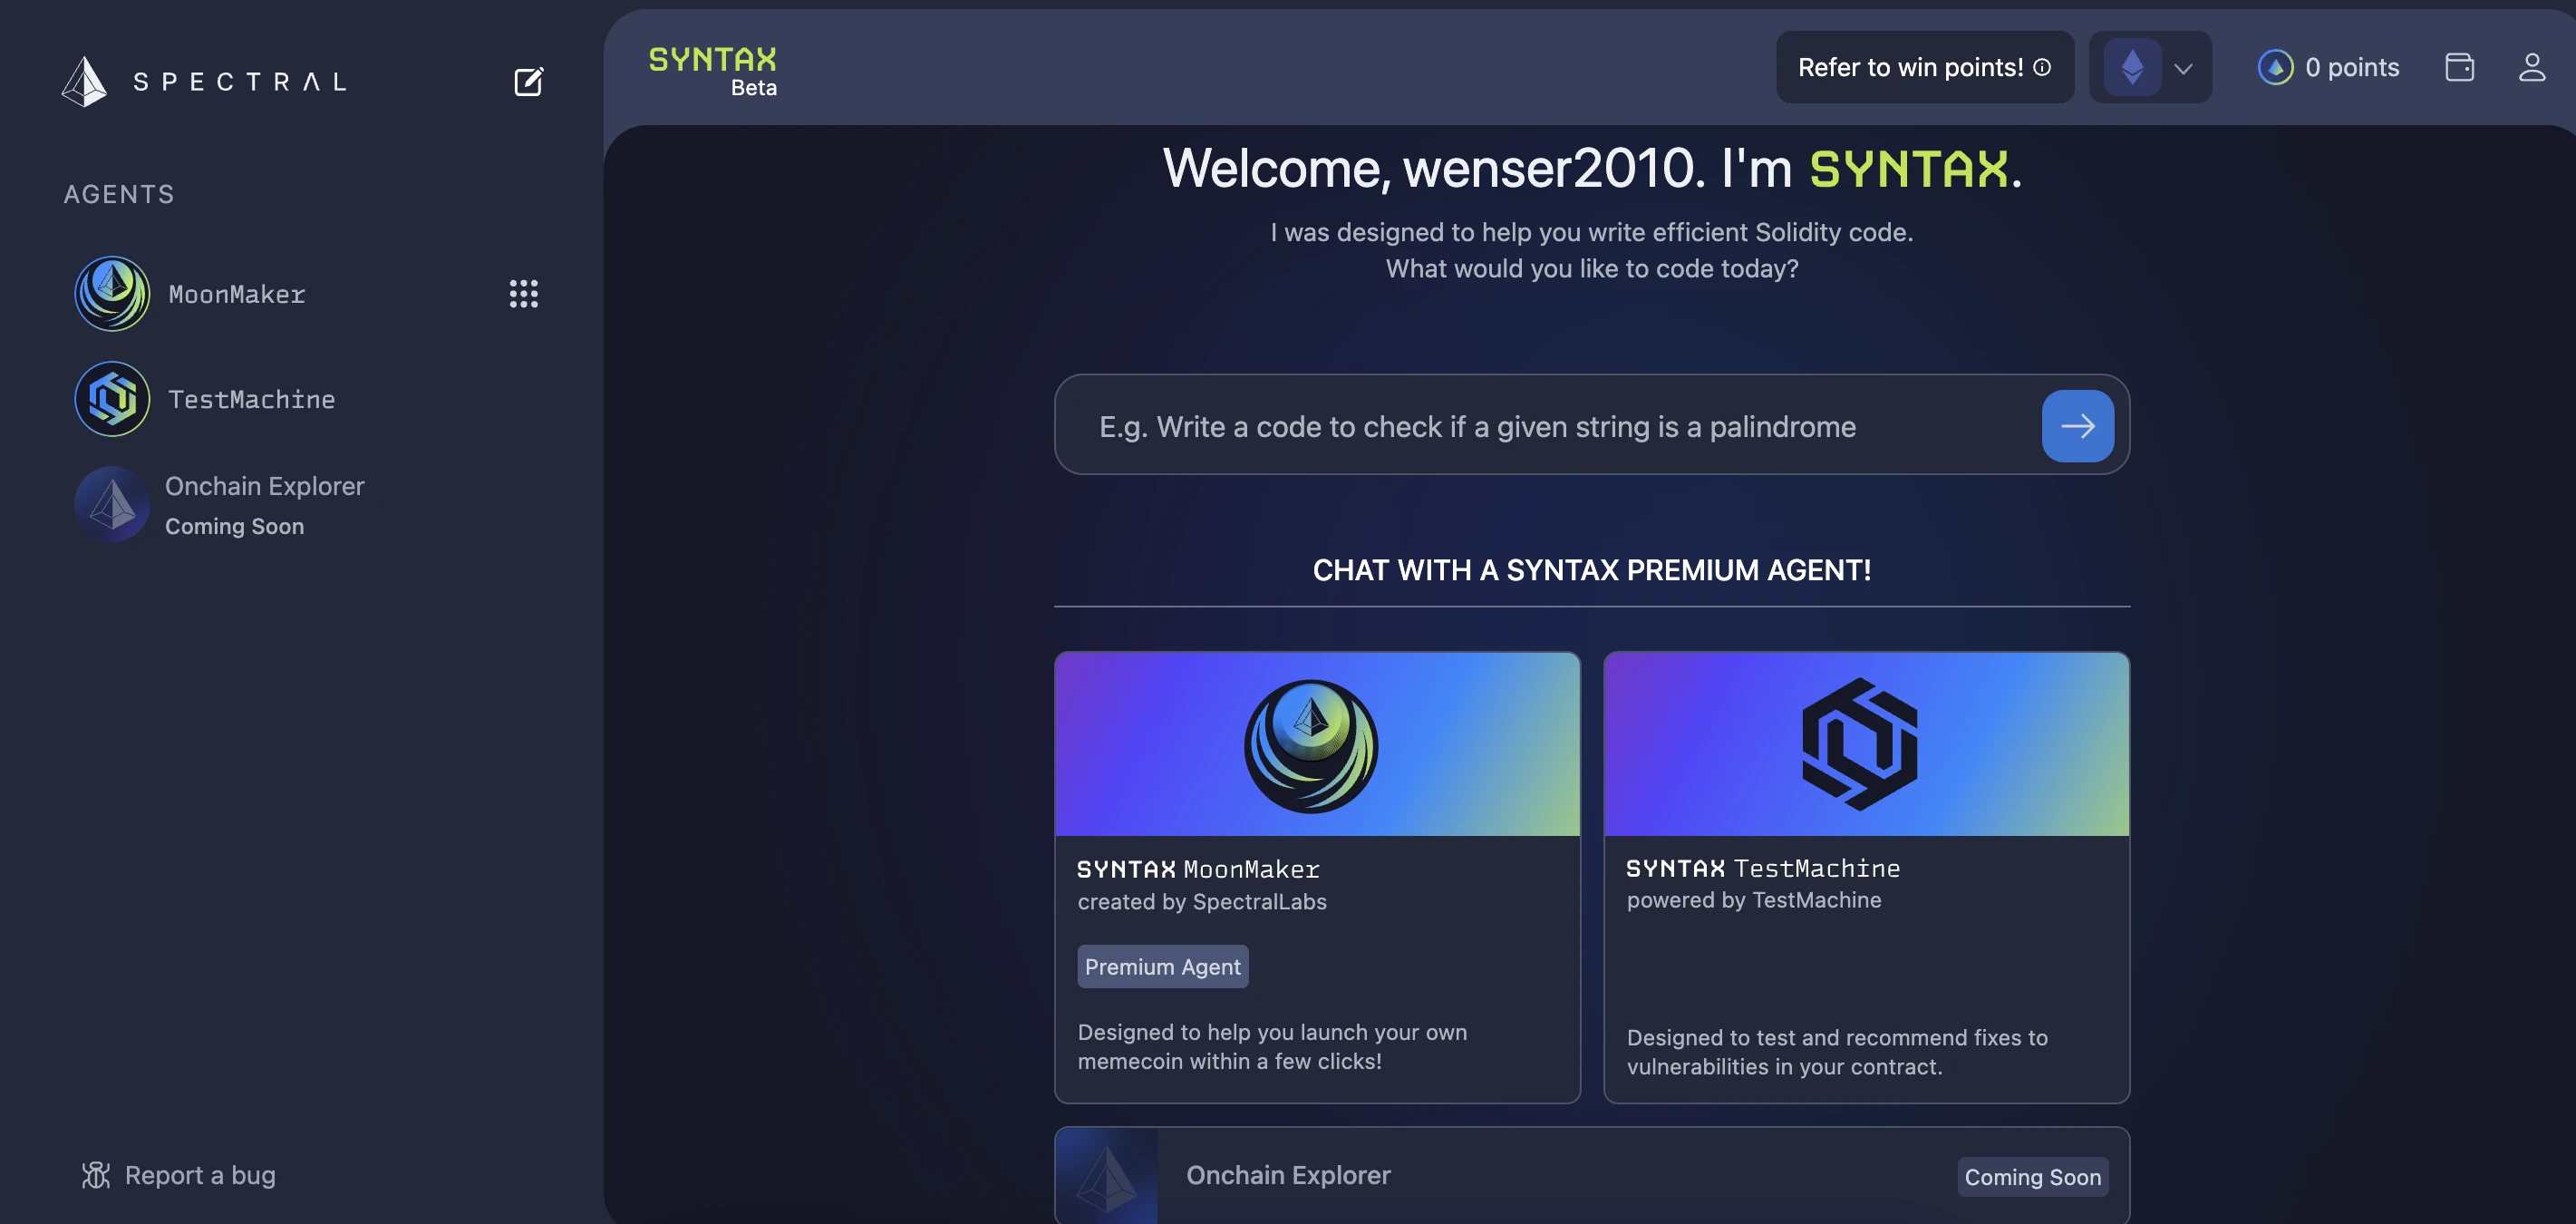Open the SYNTAX TestMachine agent card
This screenshot has width=2576, height=1224.
pos(1865,876)
